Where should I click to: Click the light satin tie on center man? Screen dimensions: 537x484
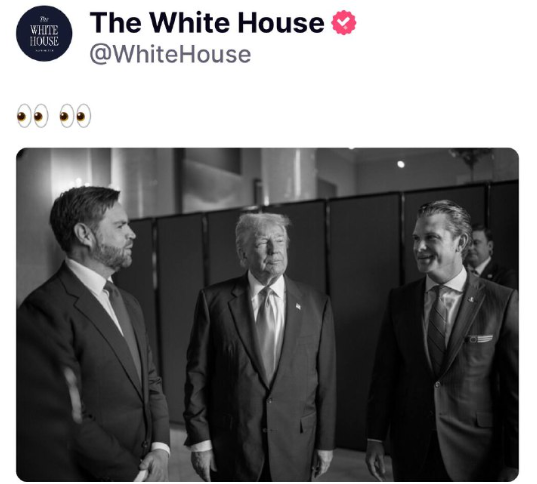(x=267, y=334)
